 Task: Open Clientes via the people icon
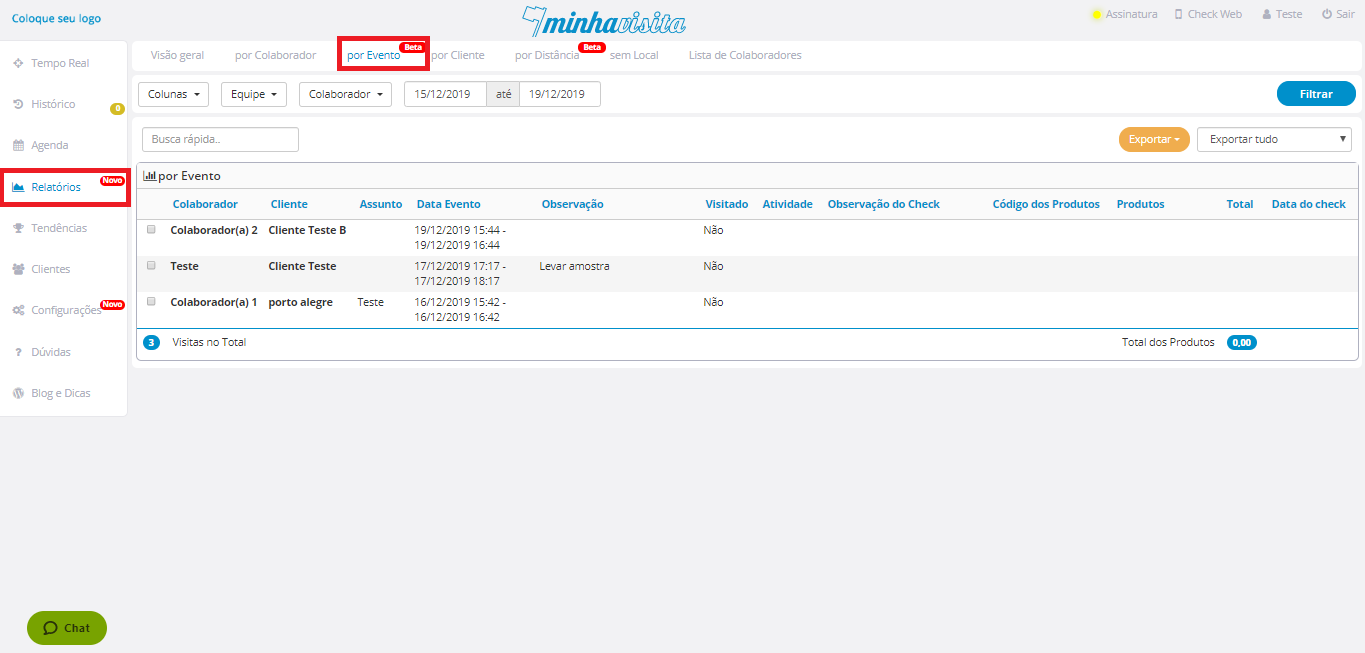pos(18,269)
